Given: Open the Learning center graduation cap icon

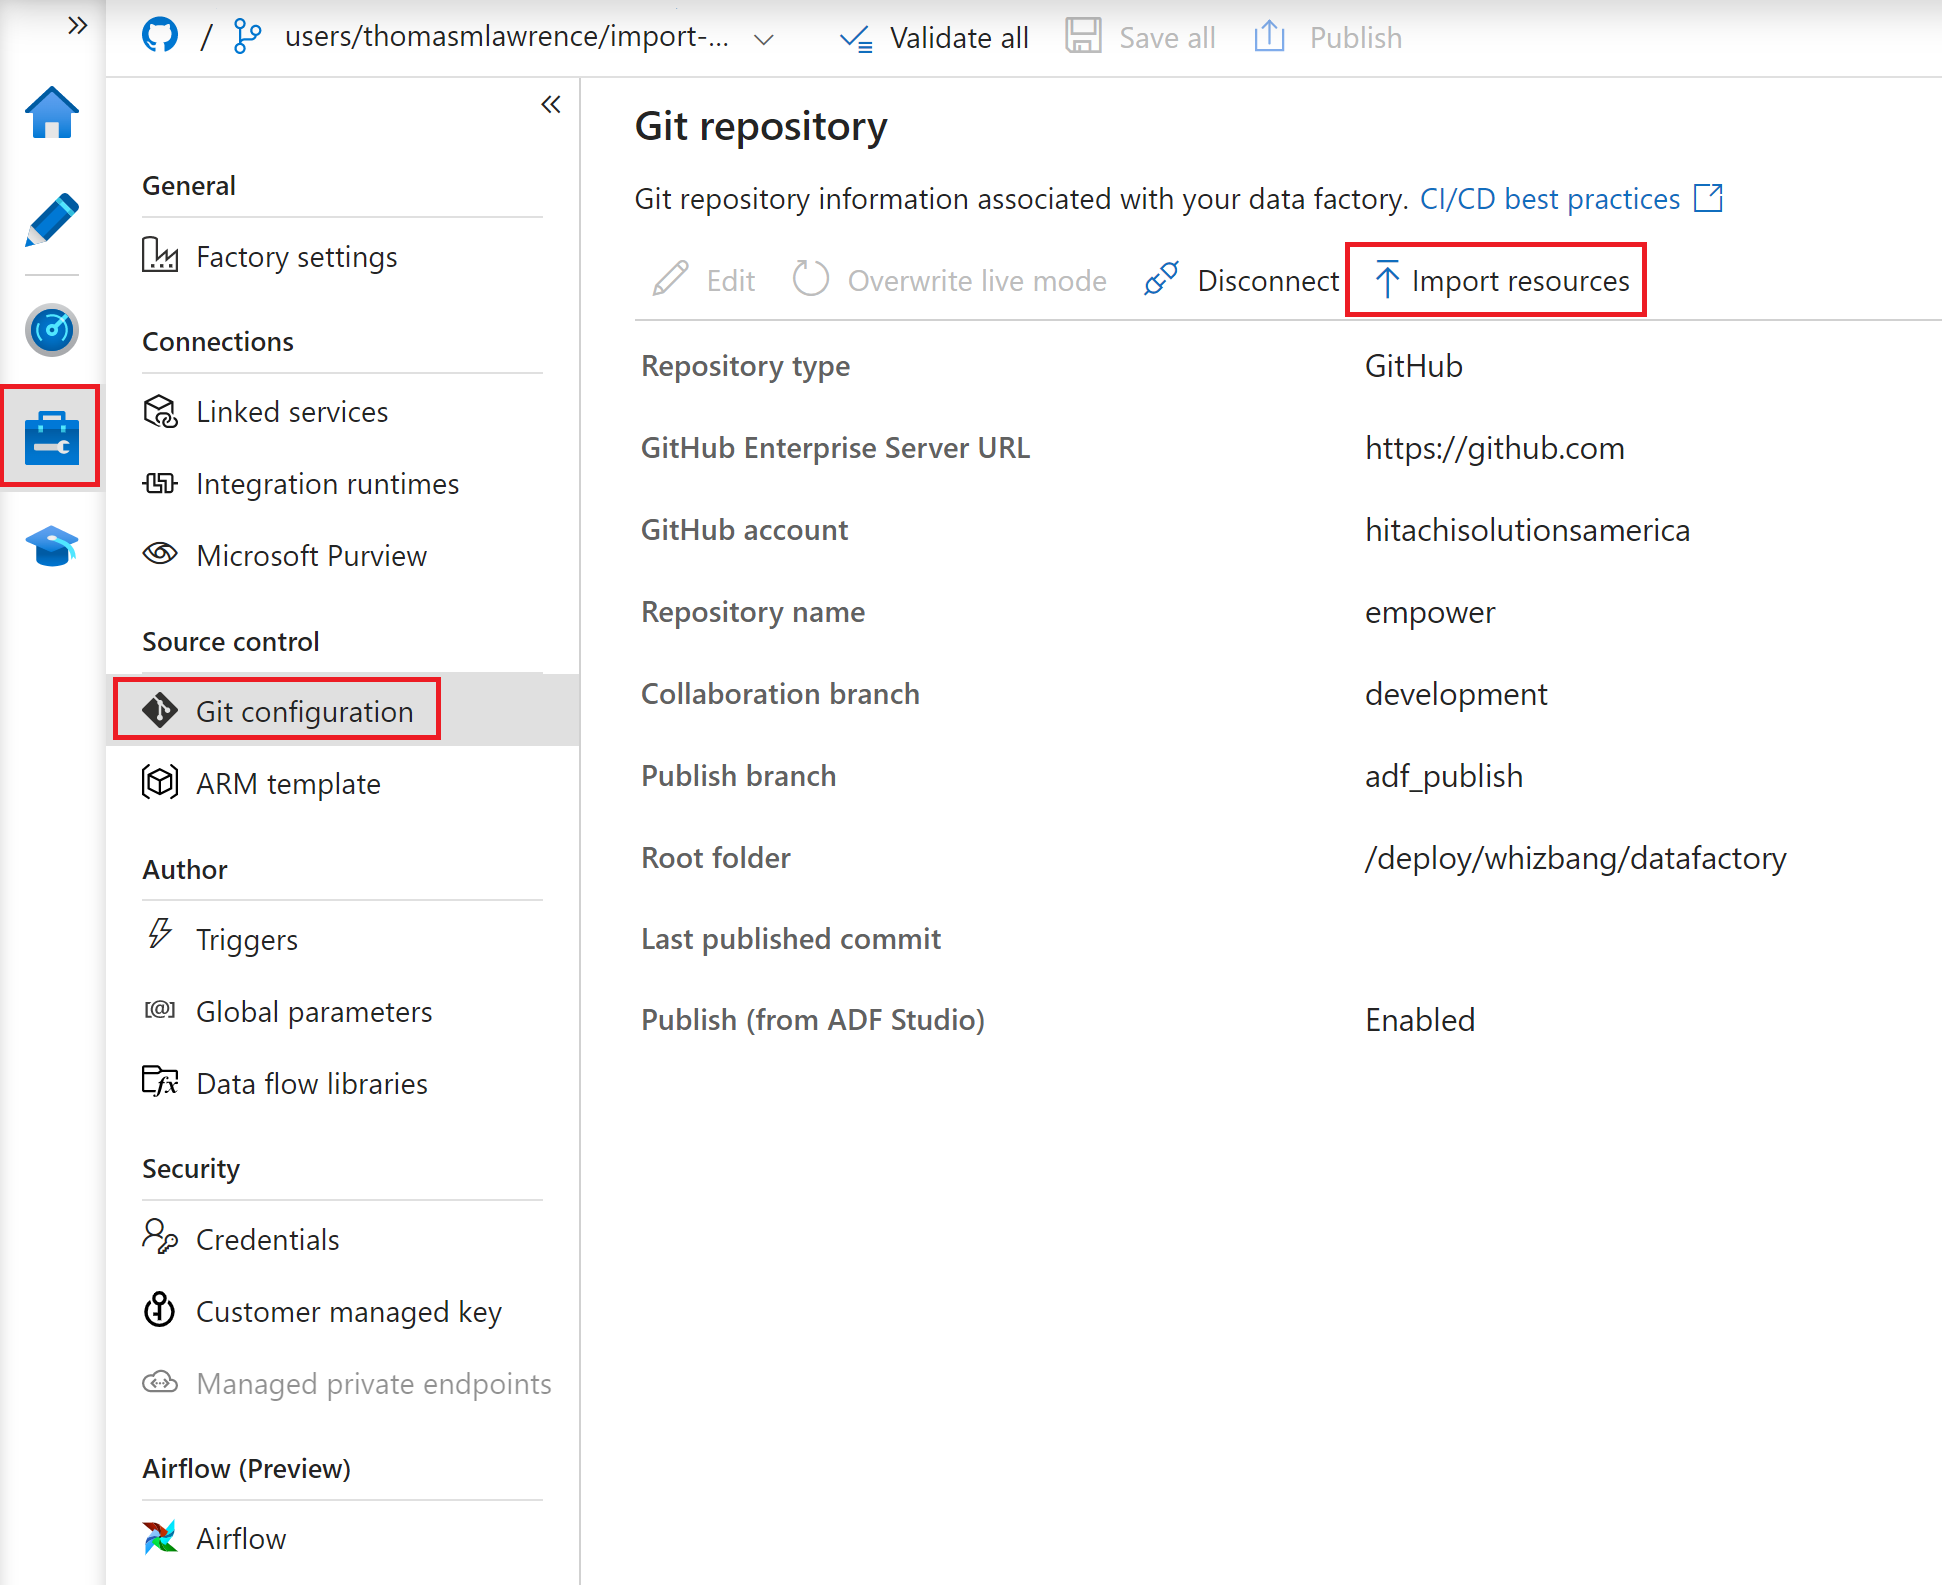Looking at the screenshot, I should 52,546.
